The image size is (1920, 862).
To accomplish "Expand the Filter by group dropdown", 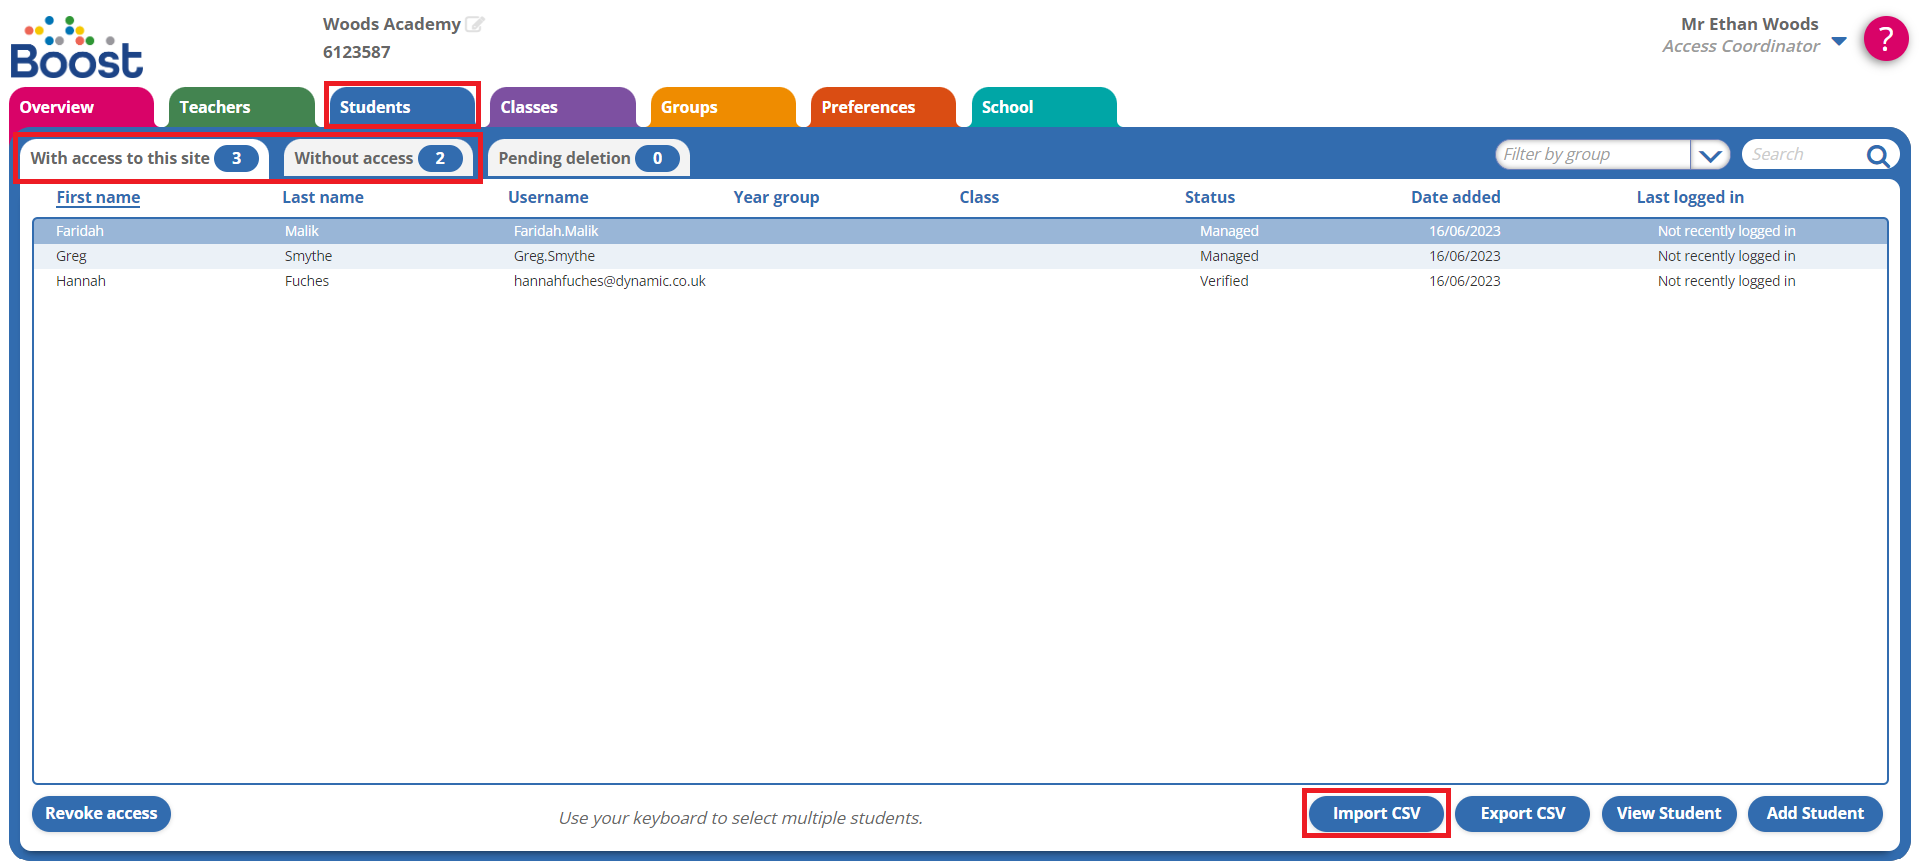I will (1710, 155).
